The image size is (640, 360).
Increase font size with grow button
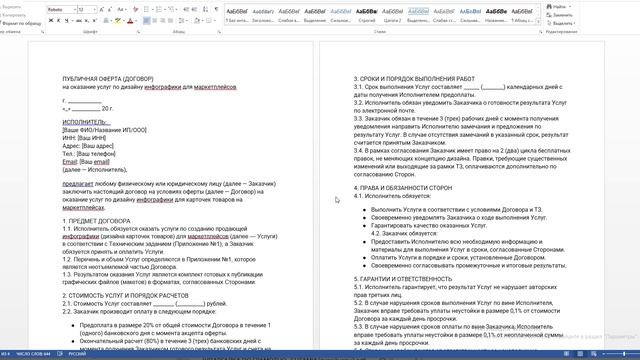tap(102, 9)
